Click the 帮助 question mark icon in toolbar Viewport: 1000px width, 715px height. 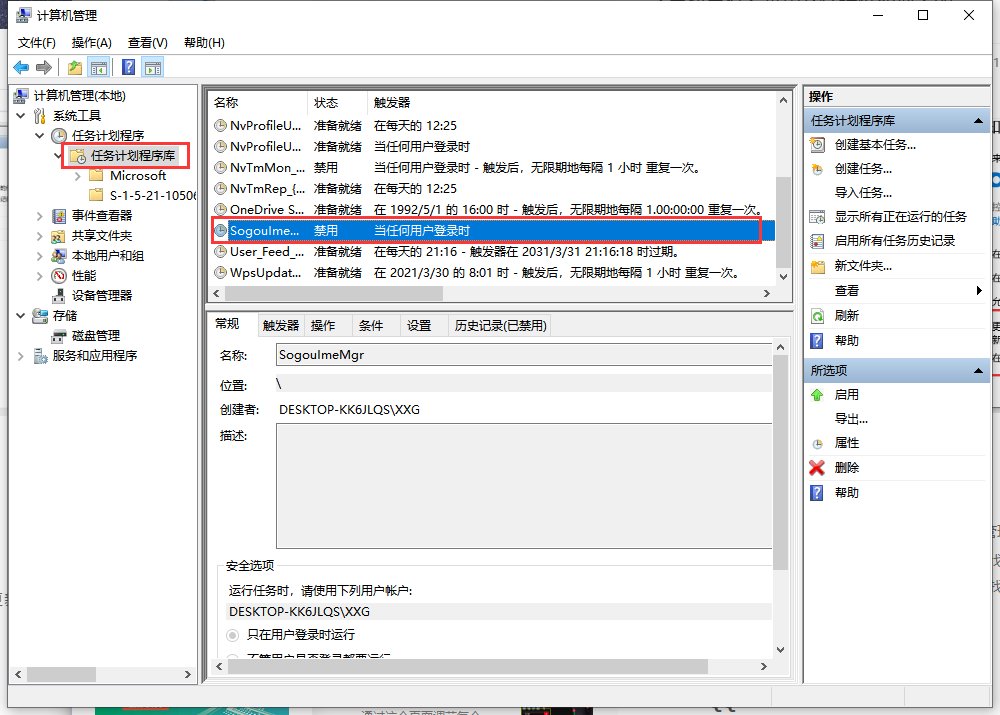tap(128, 67)
